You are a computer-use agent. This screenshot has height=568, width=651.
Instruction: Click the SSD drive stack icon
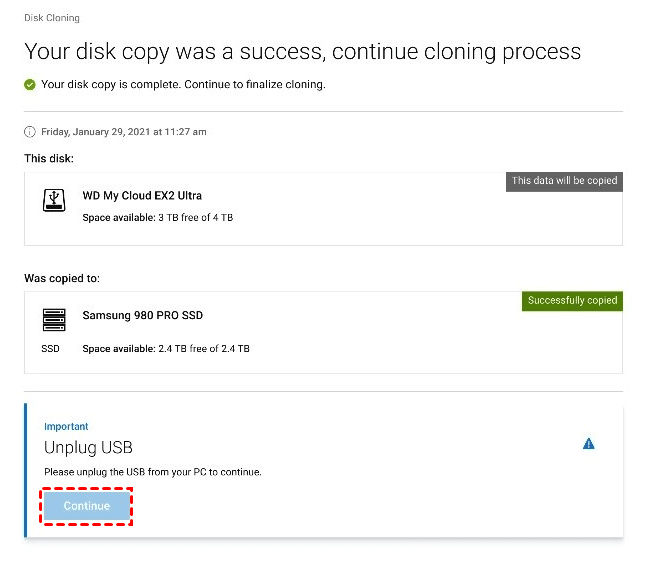click(53, 320)
